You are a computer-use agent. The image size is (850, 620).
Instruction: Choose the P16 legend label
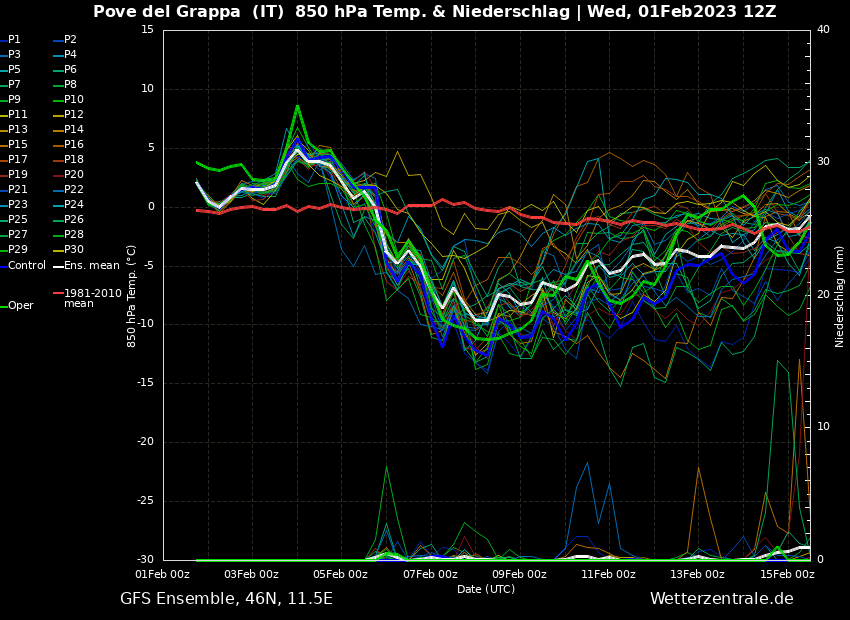click(74, 145)
